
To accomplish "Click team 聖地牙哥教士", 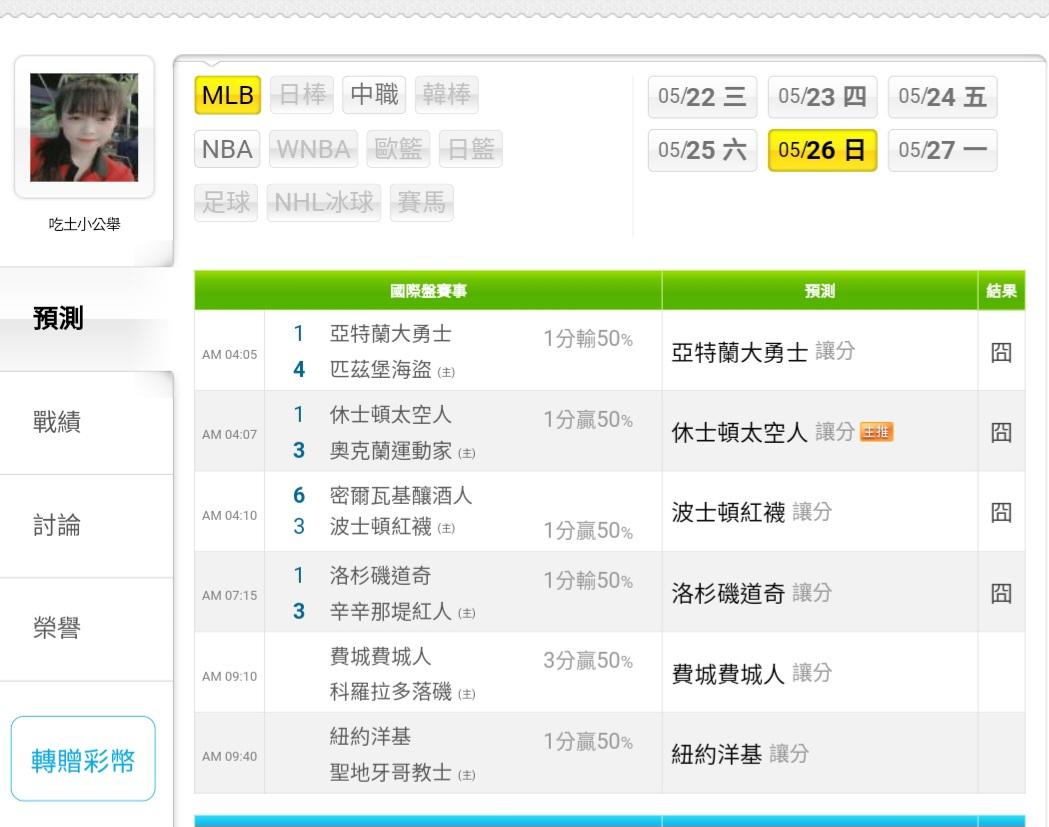I will coord(391,772).
